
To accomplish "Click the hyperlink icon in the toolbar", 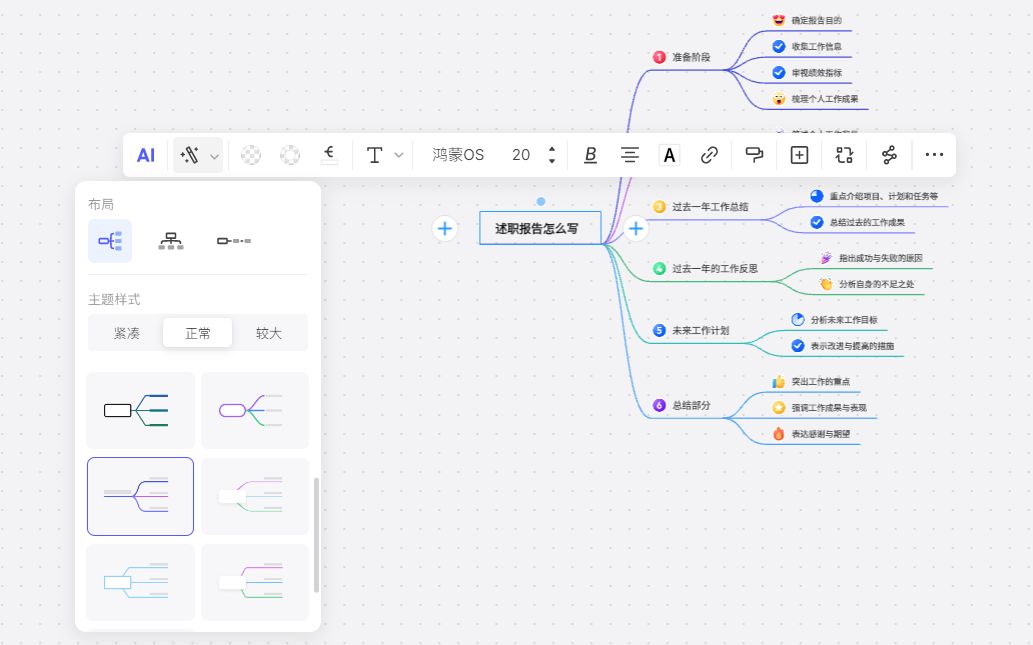I will click(x=710, y=154).
